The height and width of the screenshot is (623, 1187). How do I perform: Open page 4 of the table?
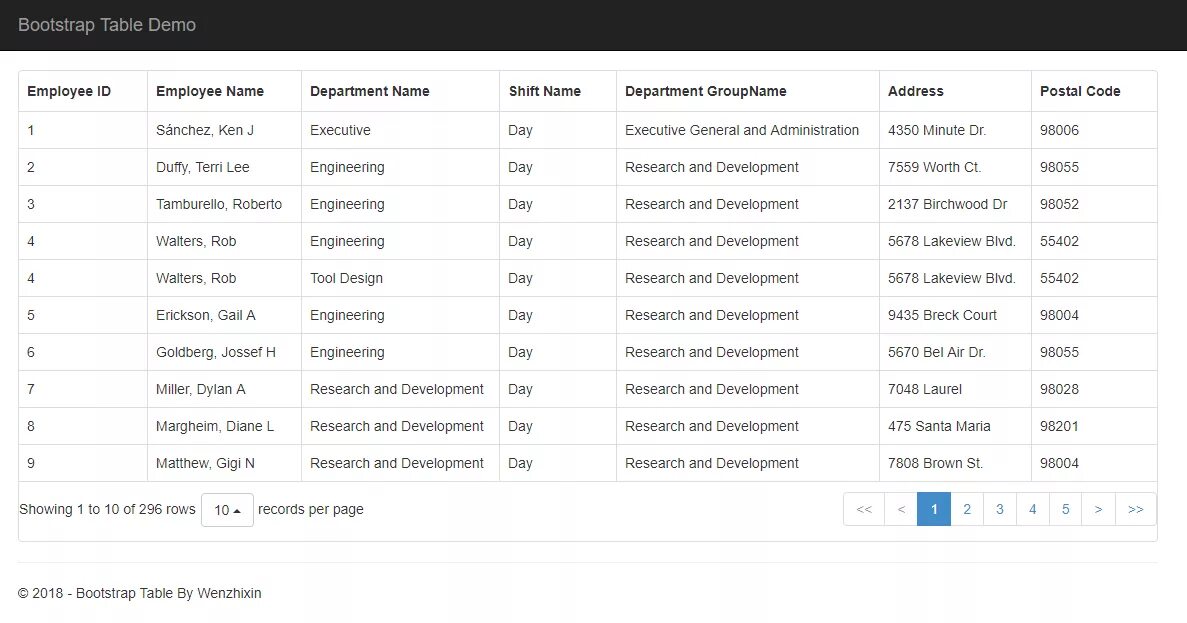[1033, 509]
